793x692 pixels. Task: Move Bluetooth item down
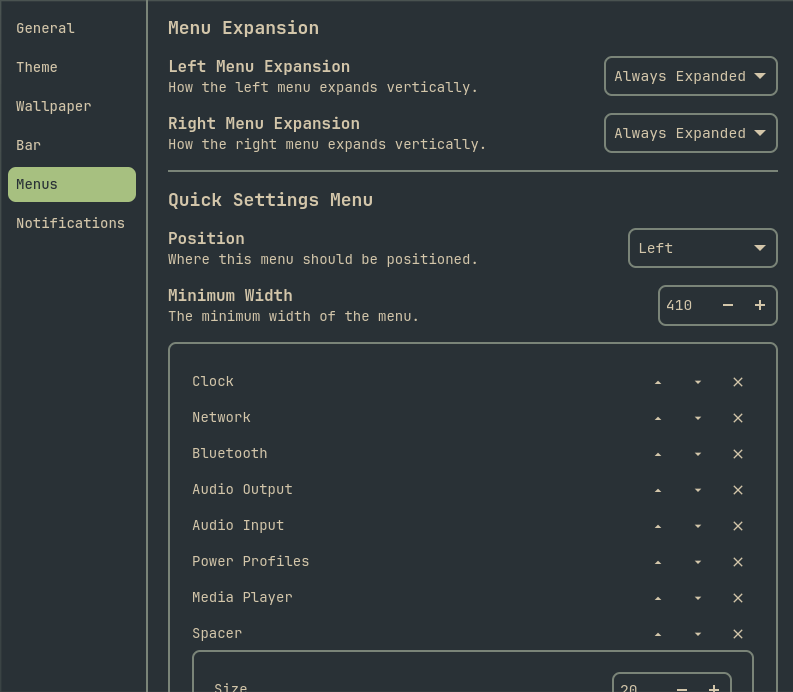[698, 454]
